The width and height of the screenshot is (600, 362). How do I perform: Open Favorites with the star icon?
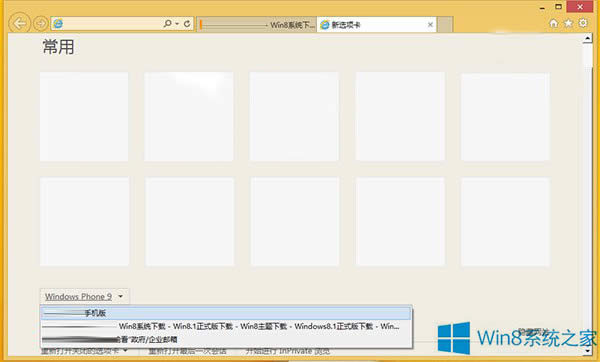[568, 23]
